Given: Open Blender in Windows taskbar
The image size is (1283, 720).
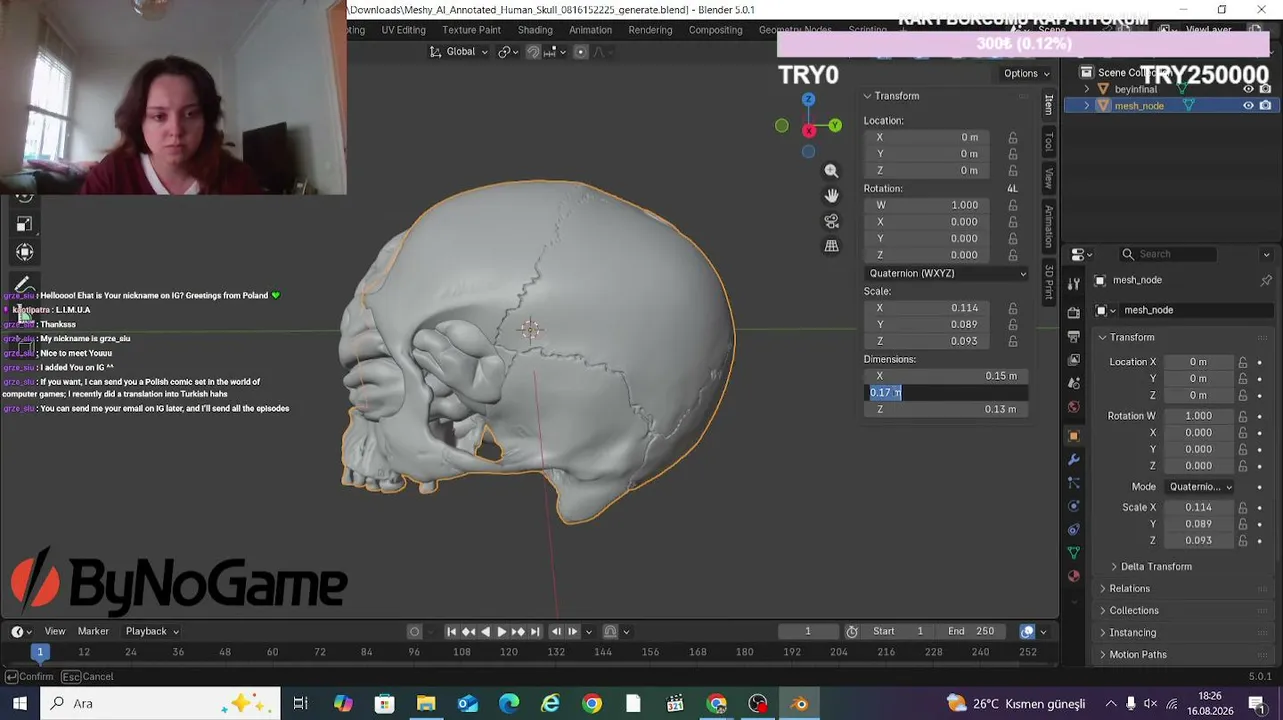Looking at the screenshot, I should pyautogui.click(x=799, y=704).
